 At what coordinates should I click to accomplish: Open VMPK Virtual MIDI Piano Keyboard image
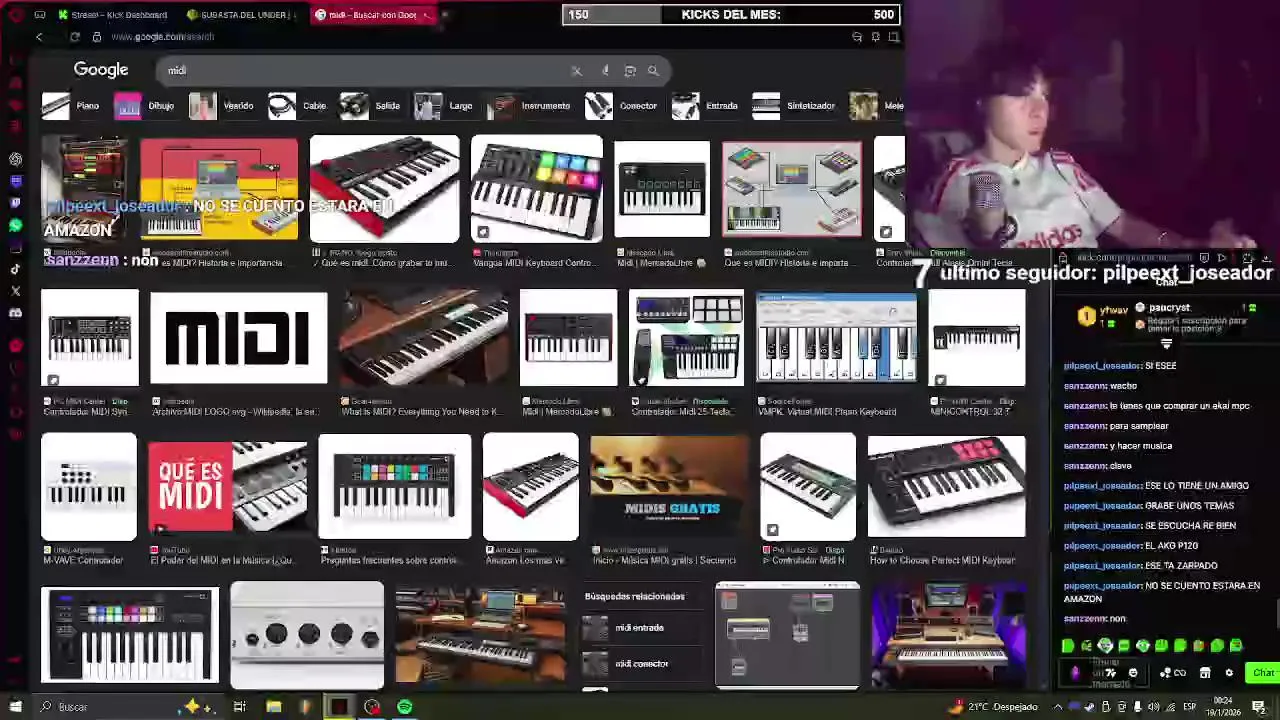point(837,338)
